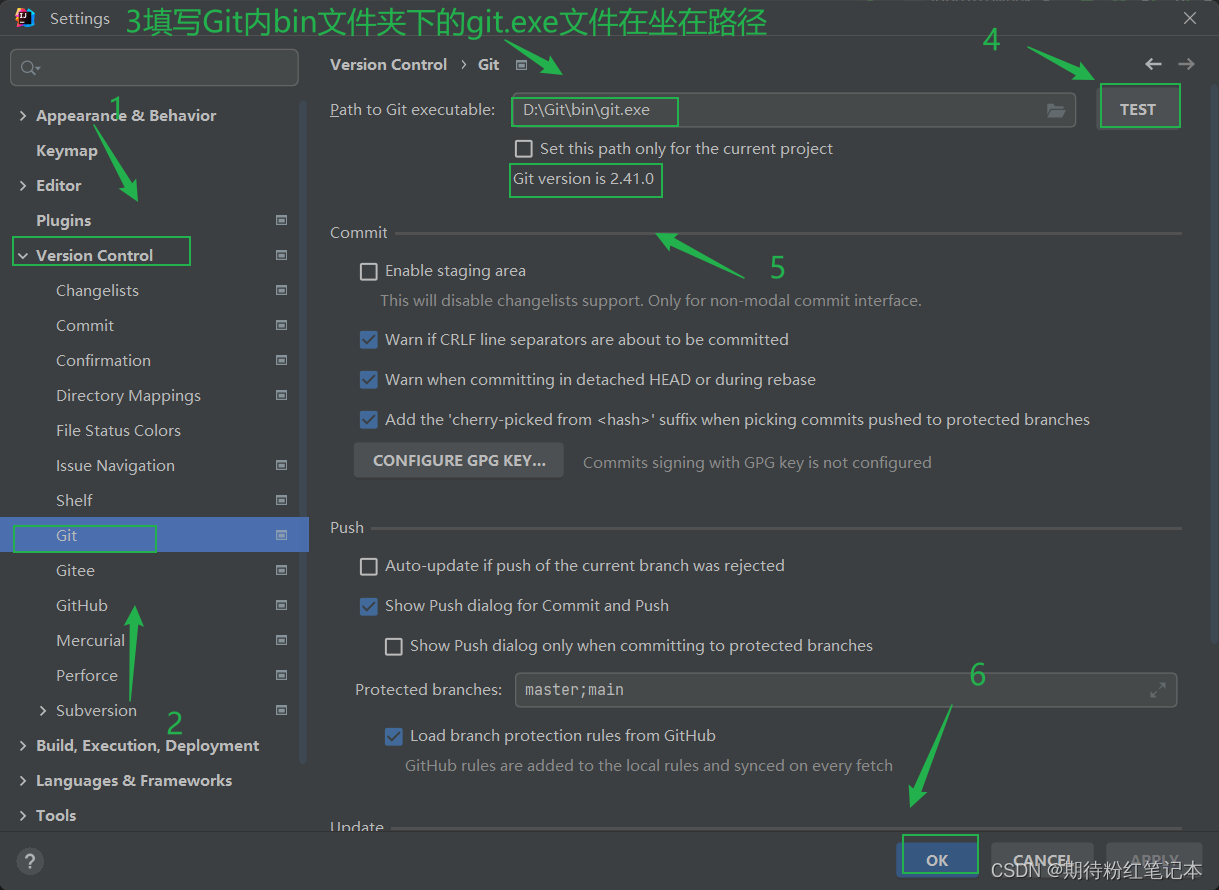This screenshot has width=1219, height=890.
Task: Expand the Editor section
Action: [x=23, y=186]
